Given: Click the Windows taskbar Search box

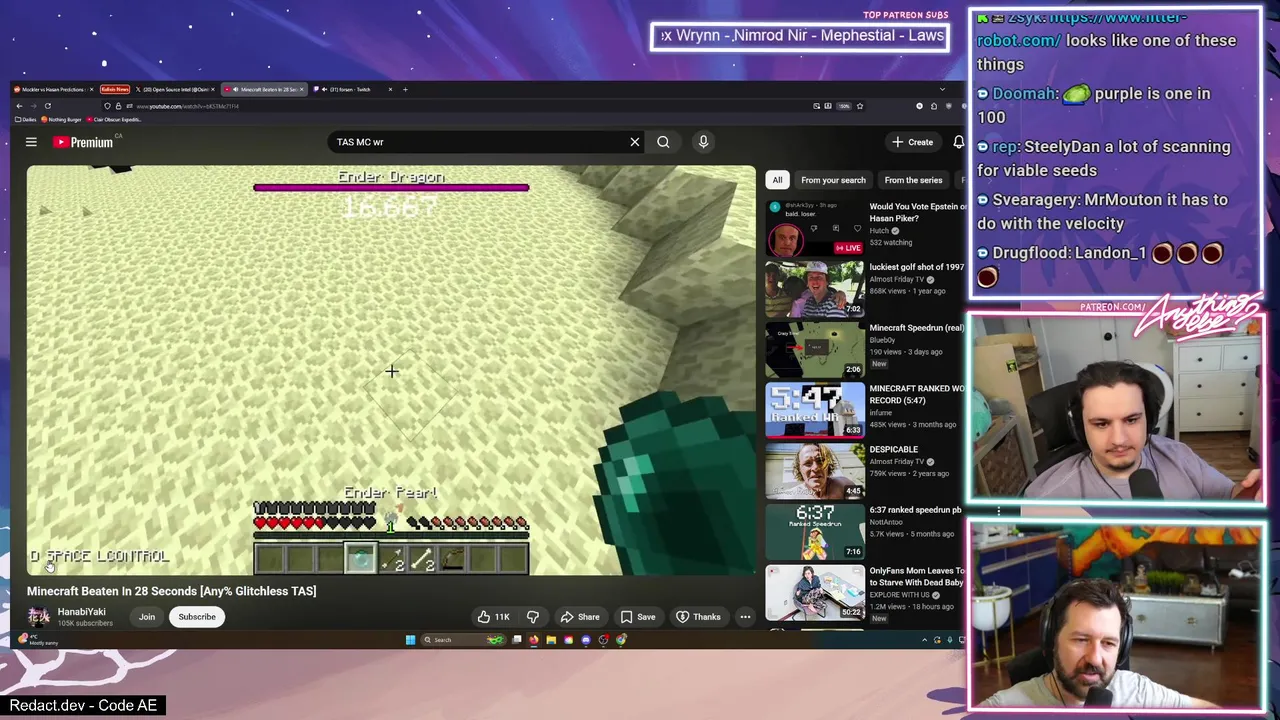Looking at the screenshot, I should click(x=463, y=640).
